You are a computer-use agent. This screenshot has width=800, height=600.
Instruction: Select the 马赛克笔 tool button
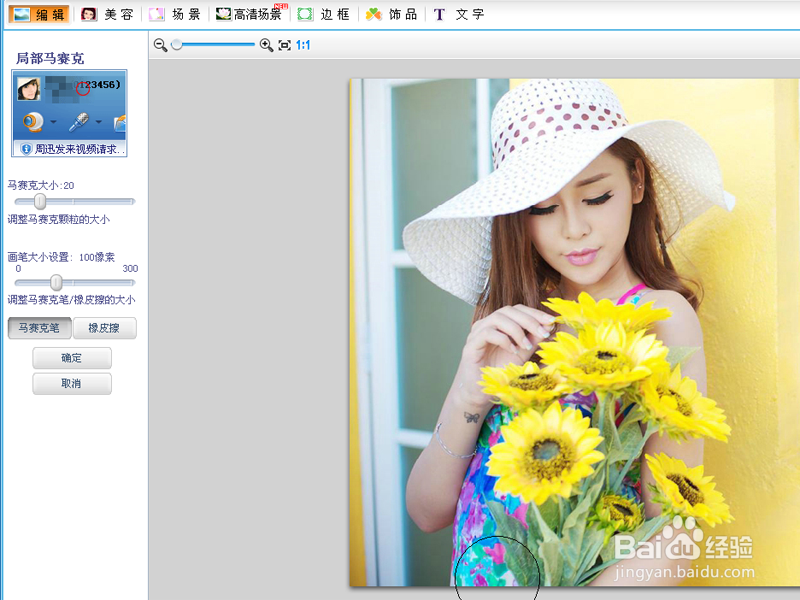click(x=39, y=328)
